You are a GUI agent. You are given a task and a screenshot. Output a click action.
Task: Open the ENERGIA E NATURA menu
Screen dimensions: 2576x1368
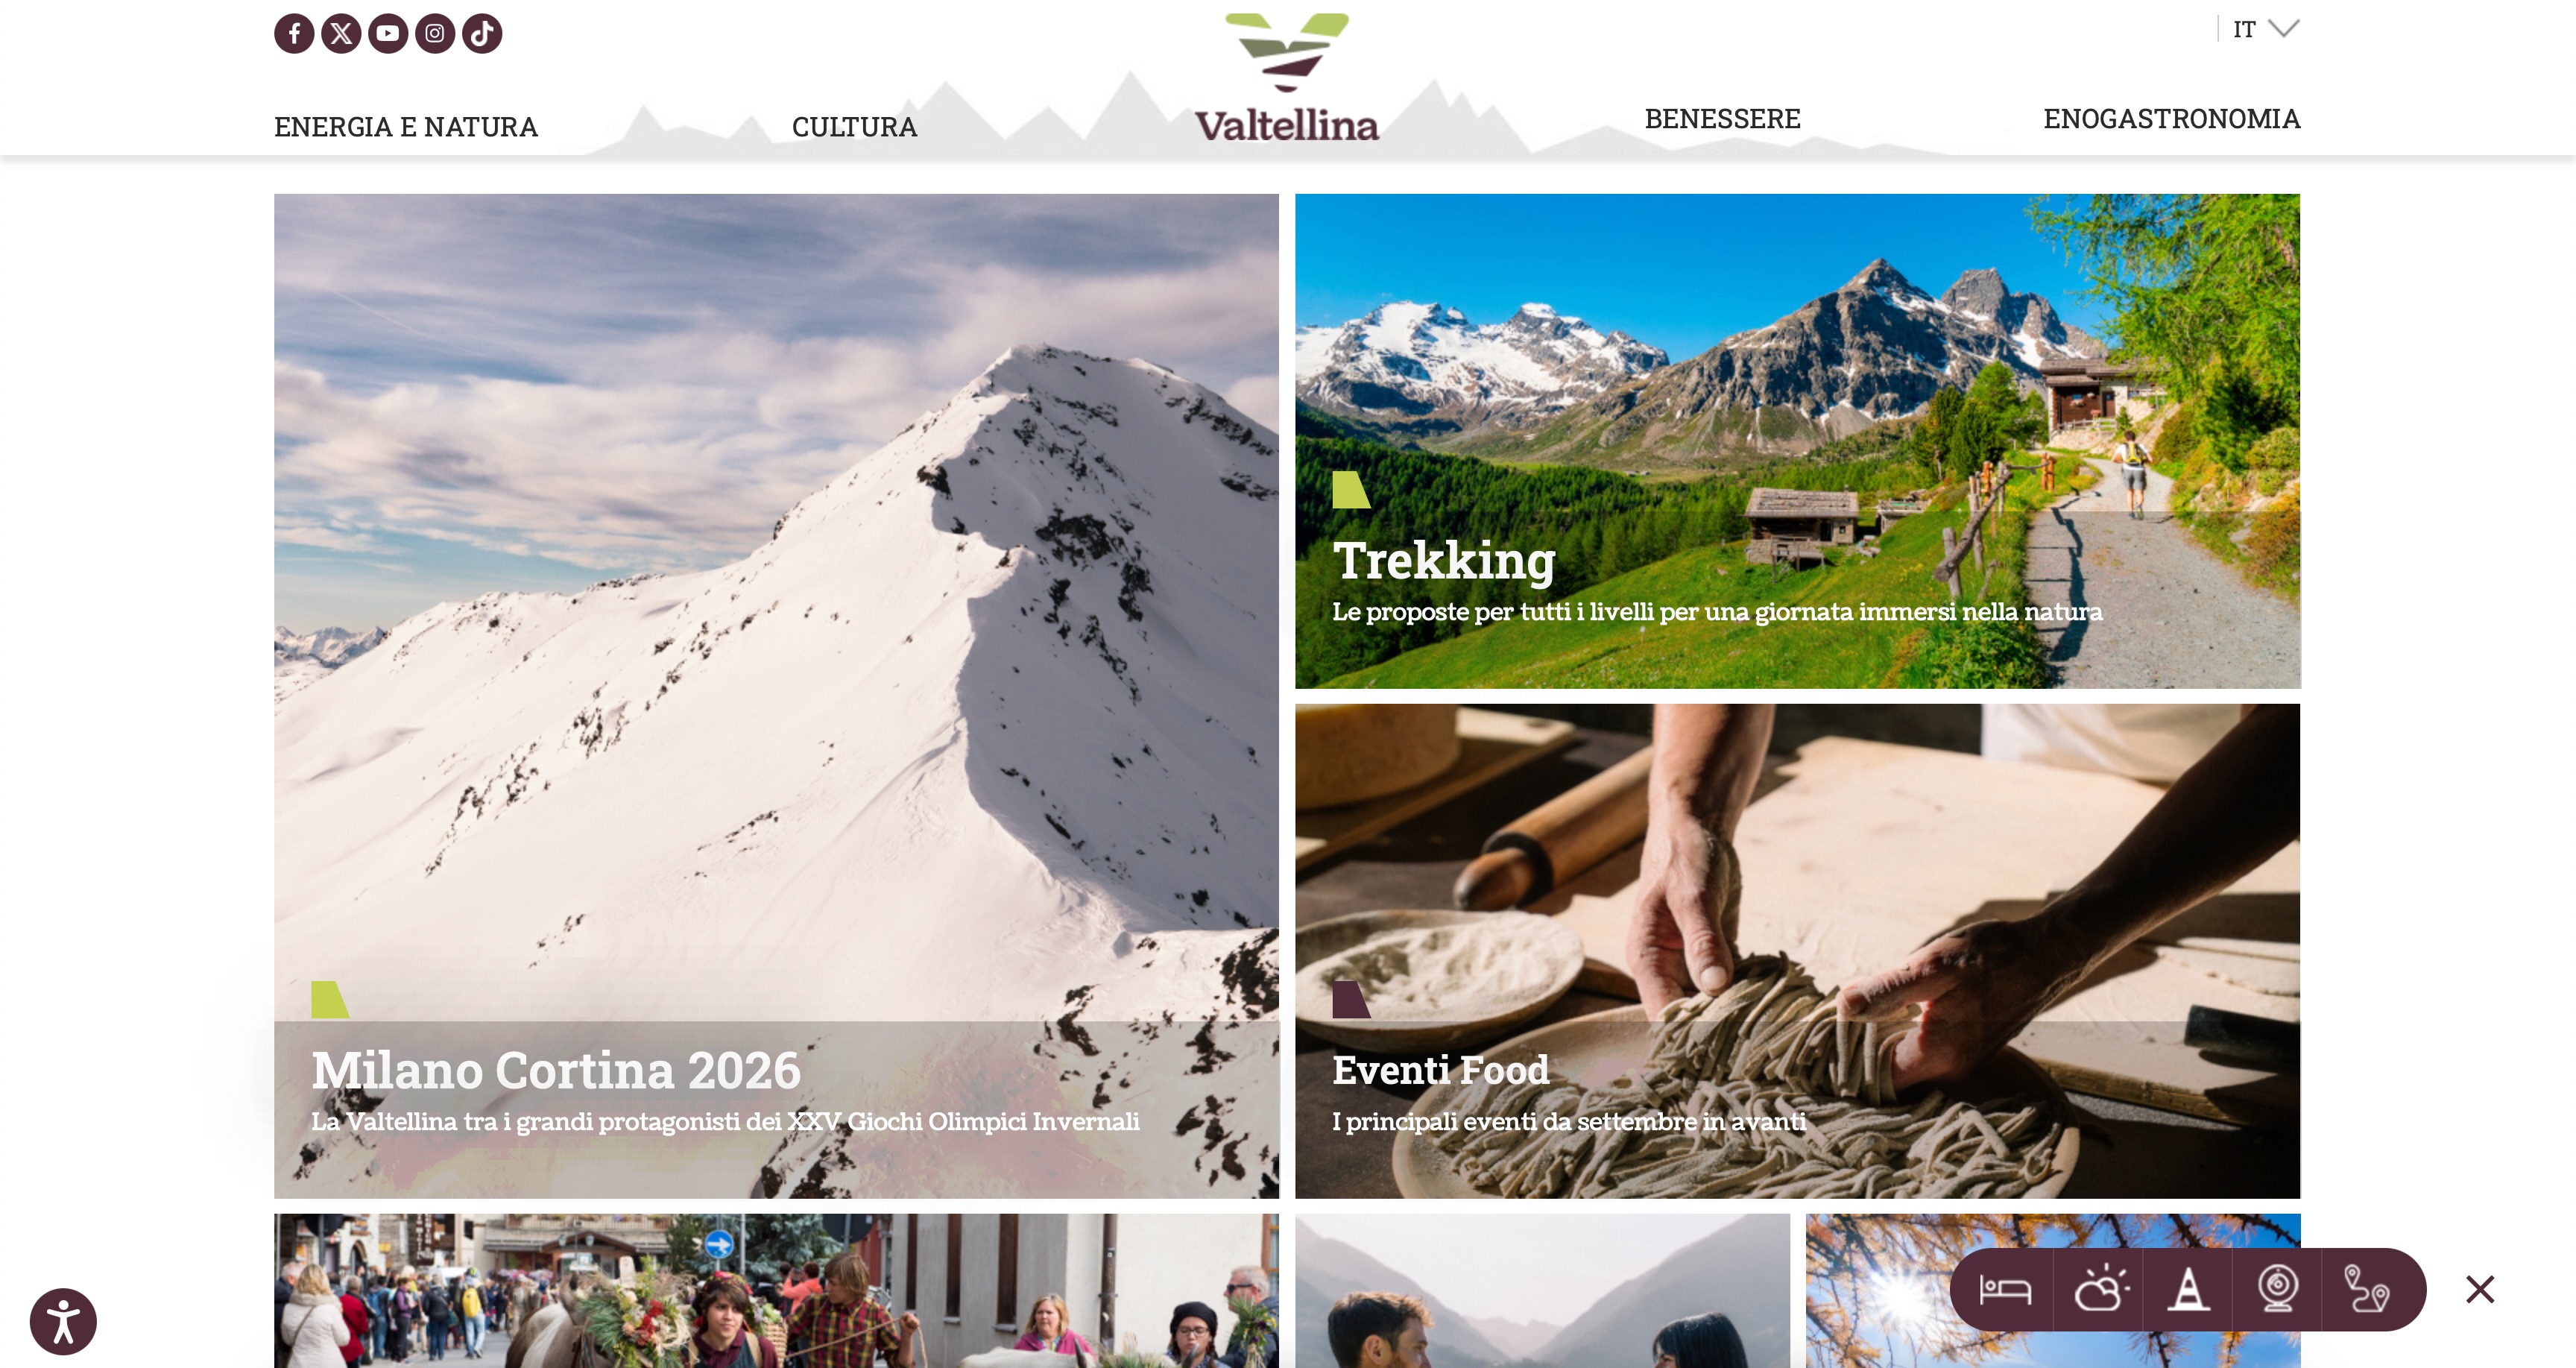[406, 127]
